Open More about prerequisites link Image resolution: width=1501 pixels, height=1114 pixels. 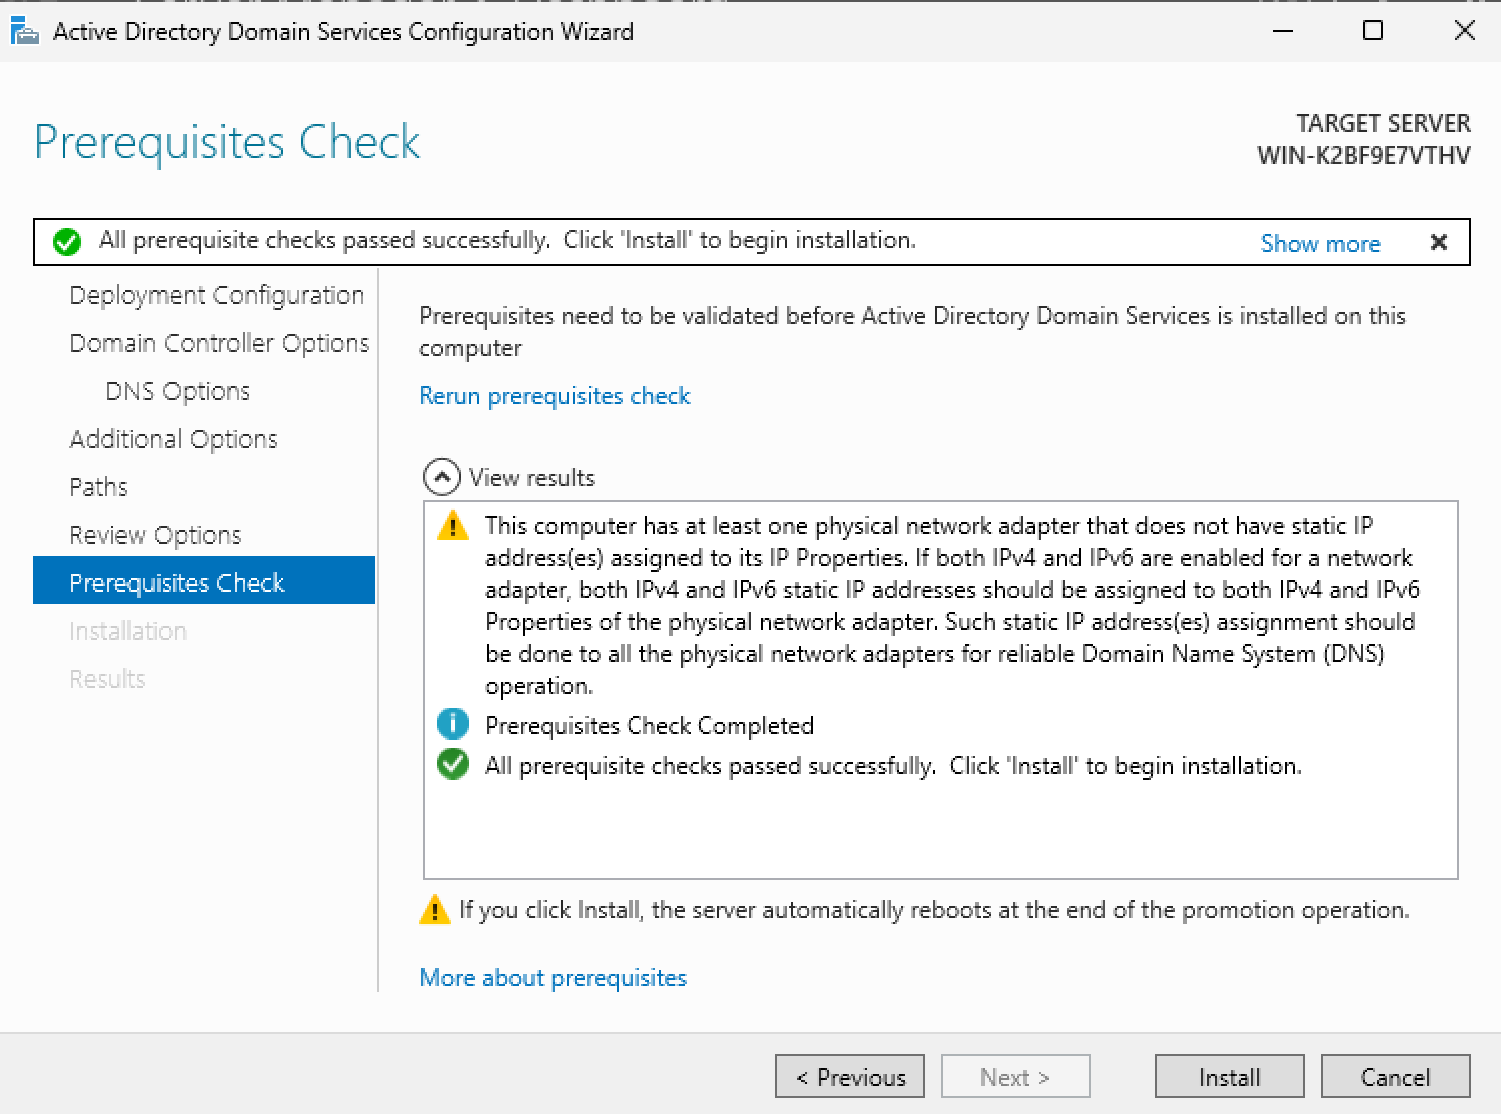click(x=553, y=978)
